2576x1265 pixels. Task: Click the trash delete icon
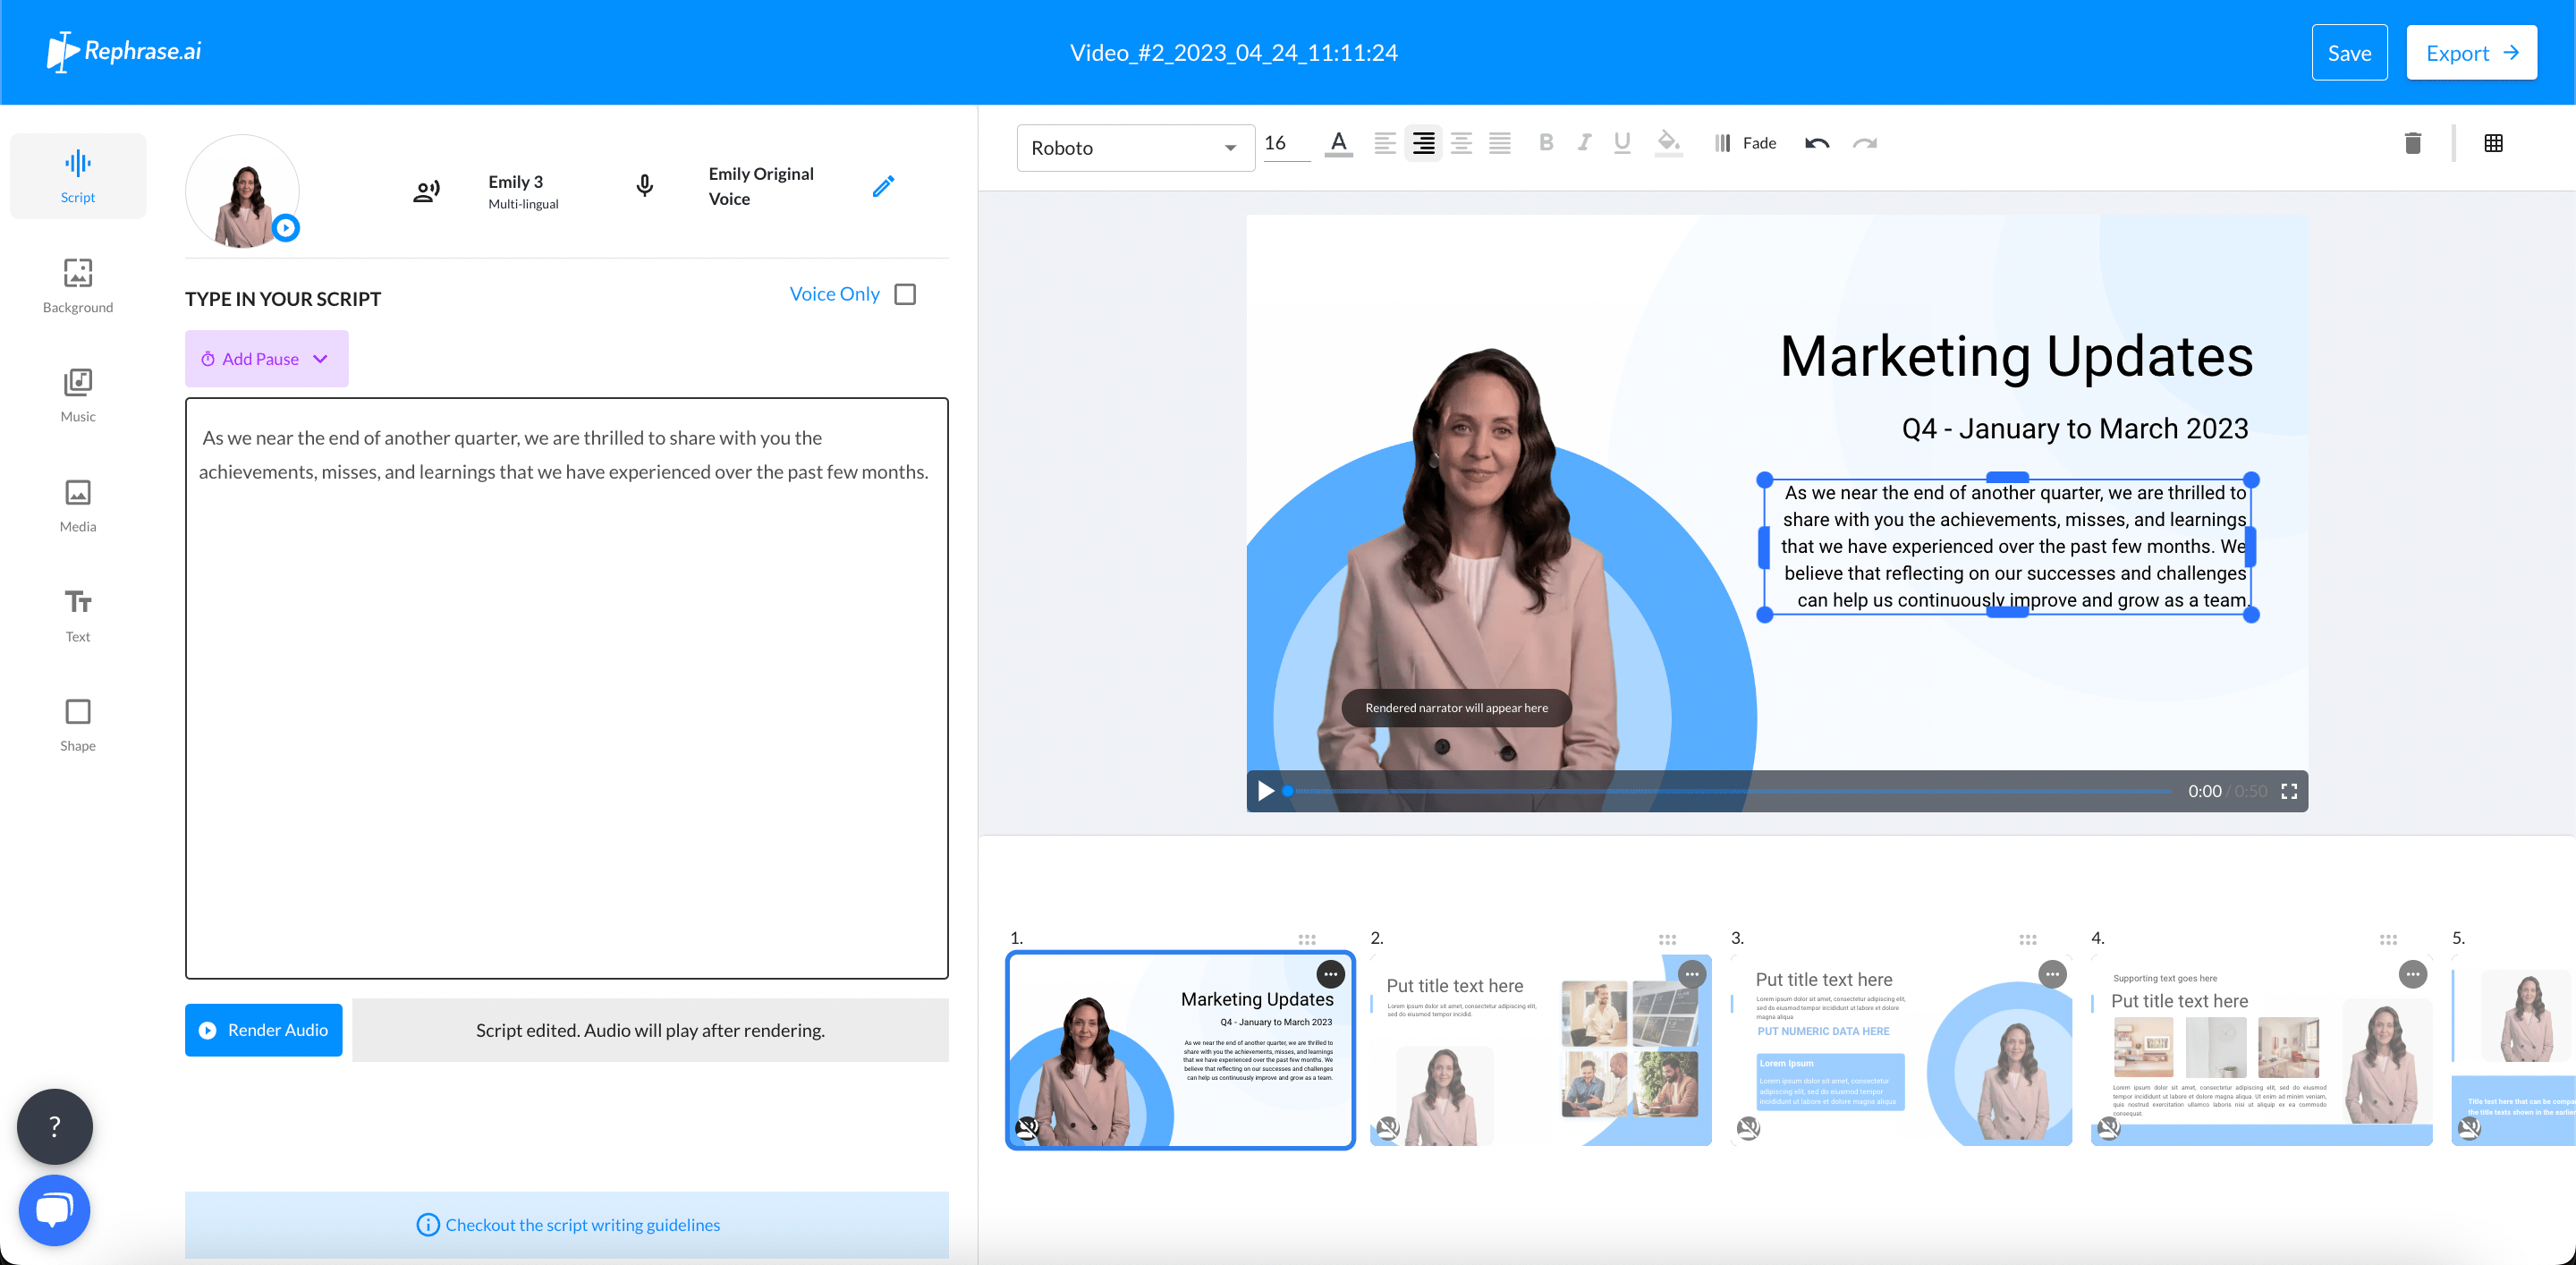pyautogui.click(x=2412, y=144)
